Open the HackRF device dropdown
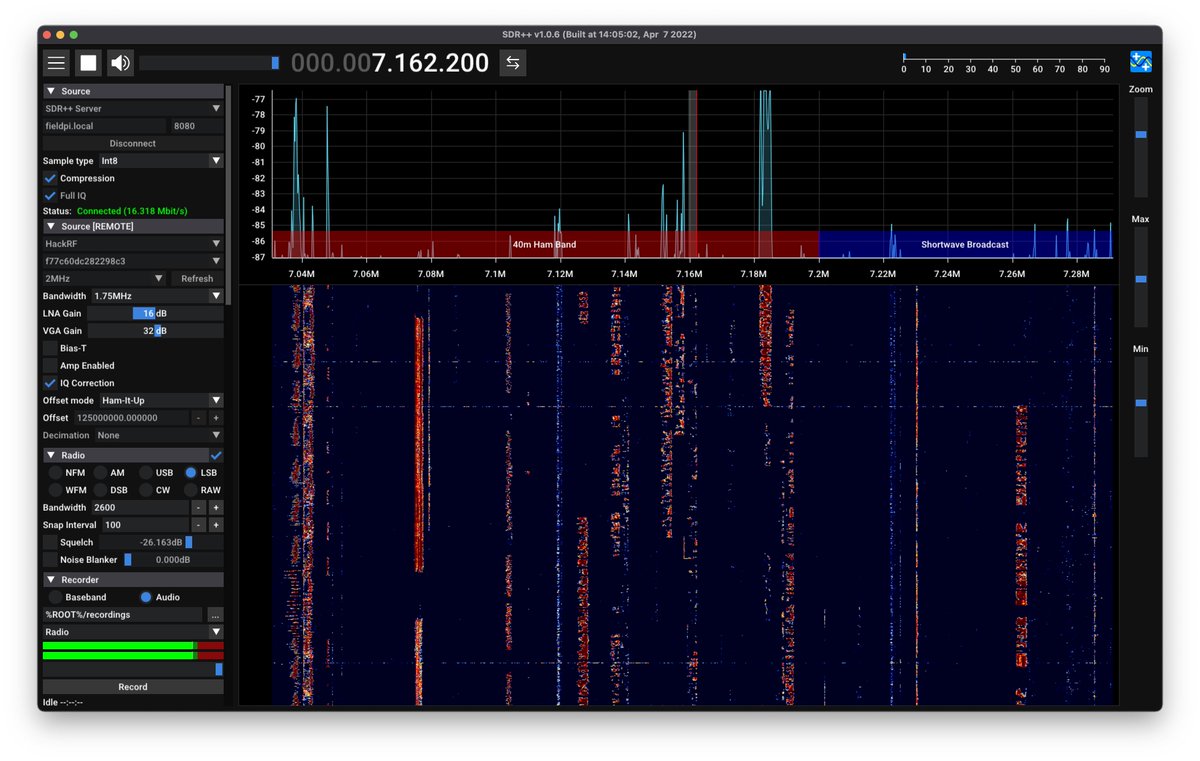1200x761 pixels. (x=133, y=243)
